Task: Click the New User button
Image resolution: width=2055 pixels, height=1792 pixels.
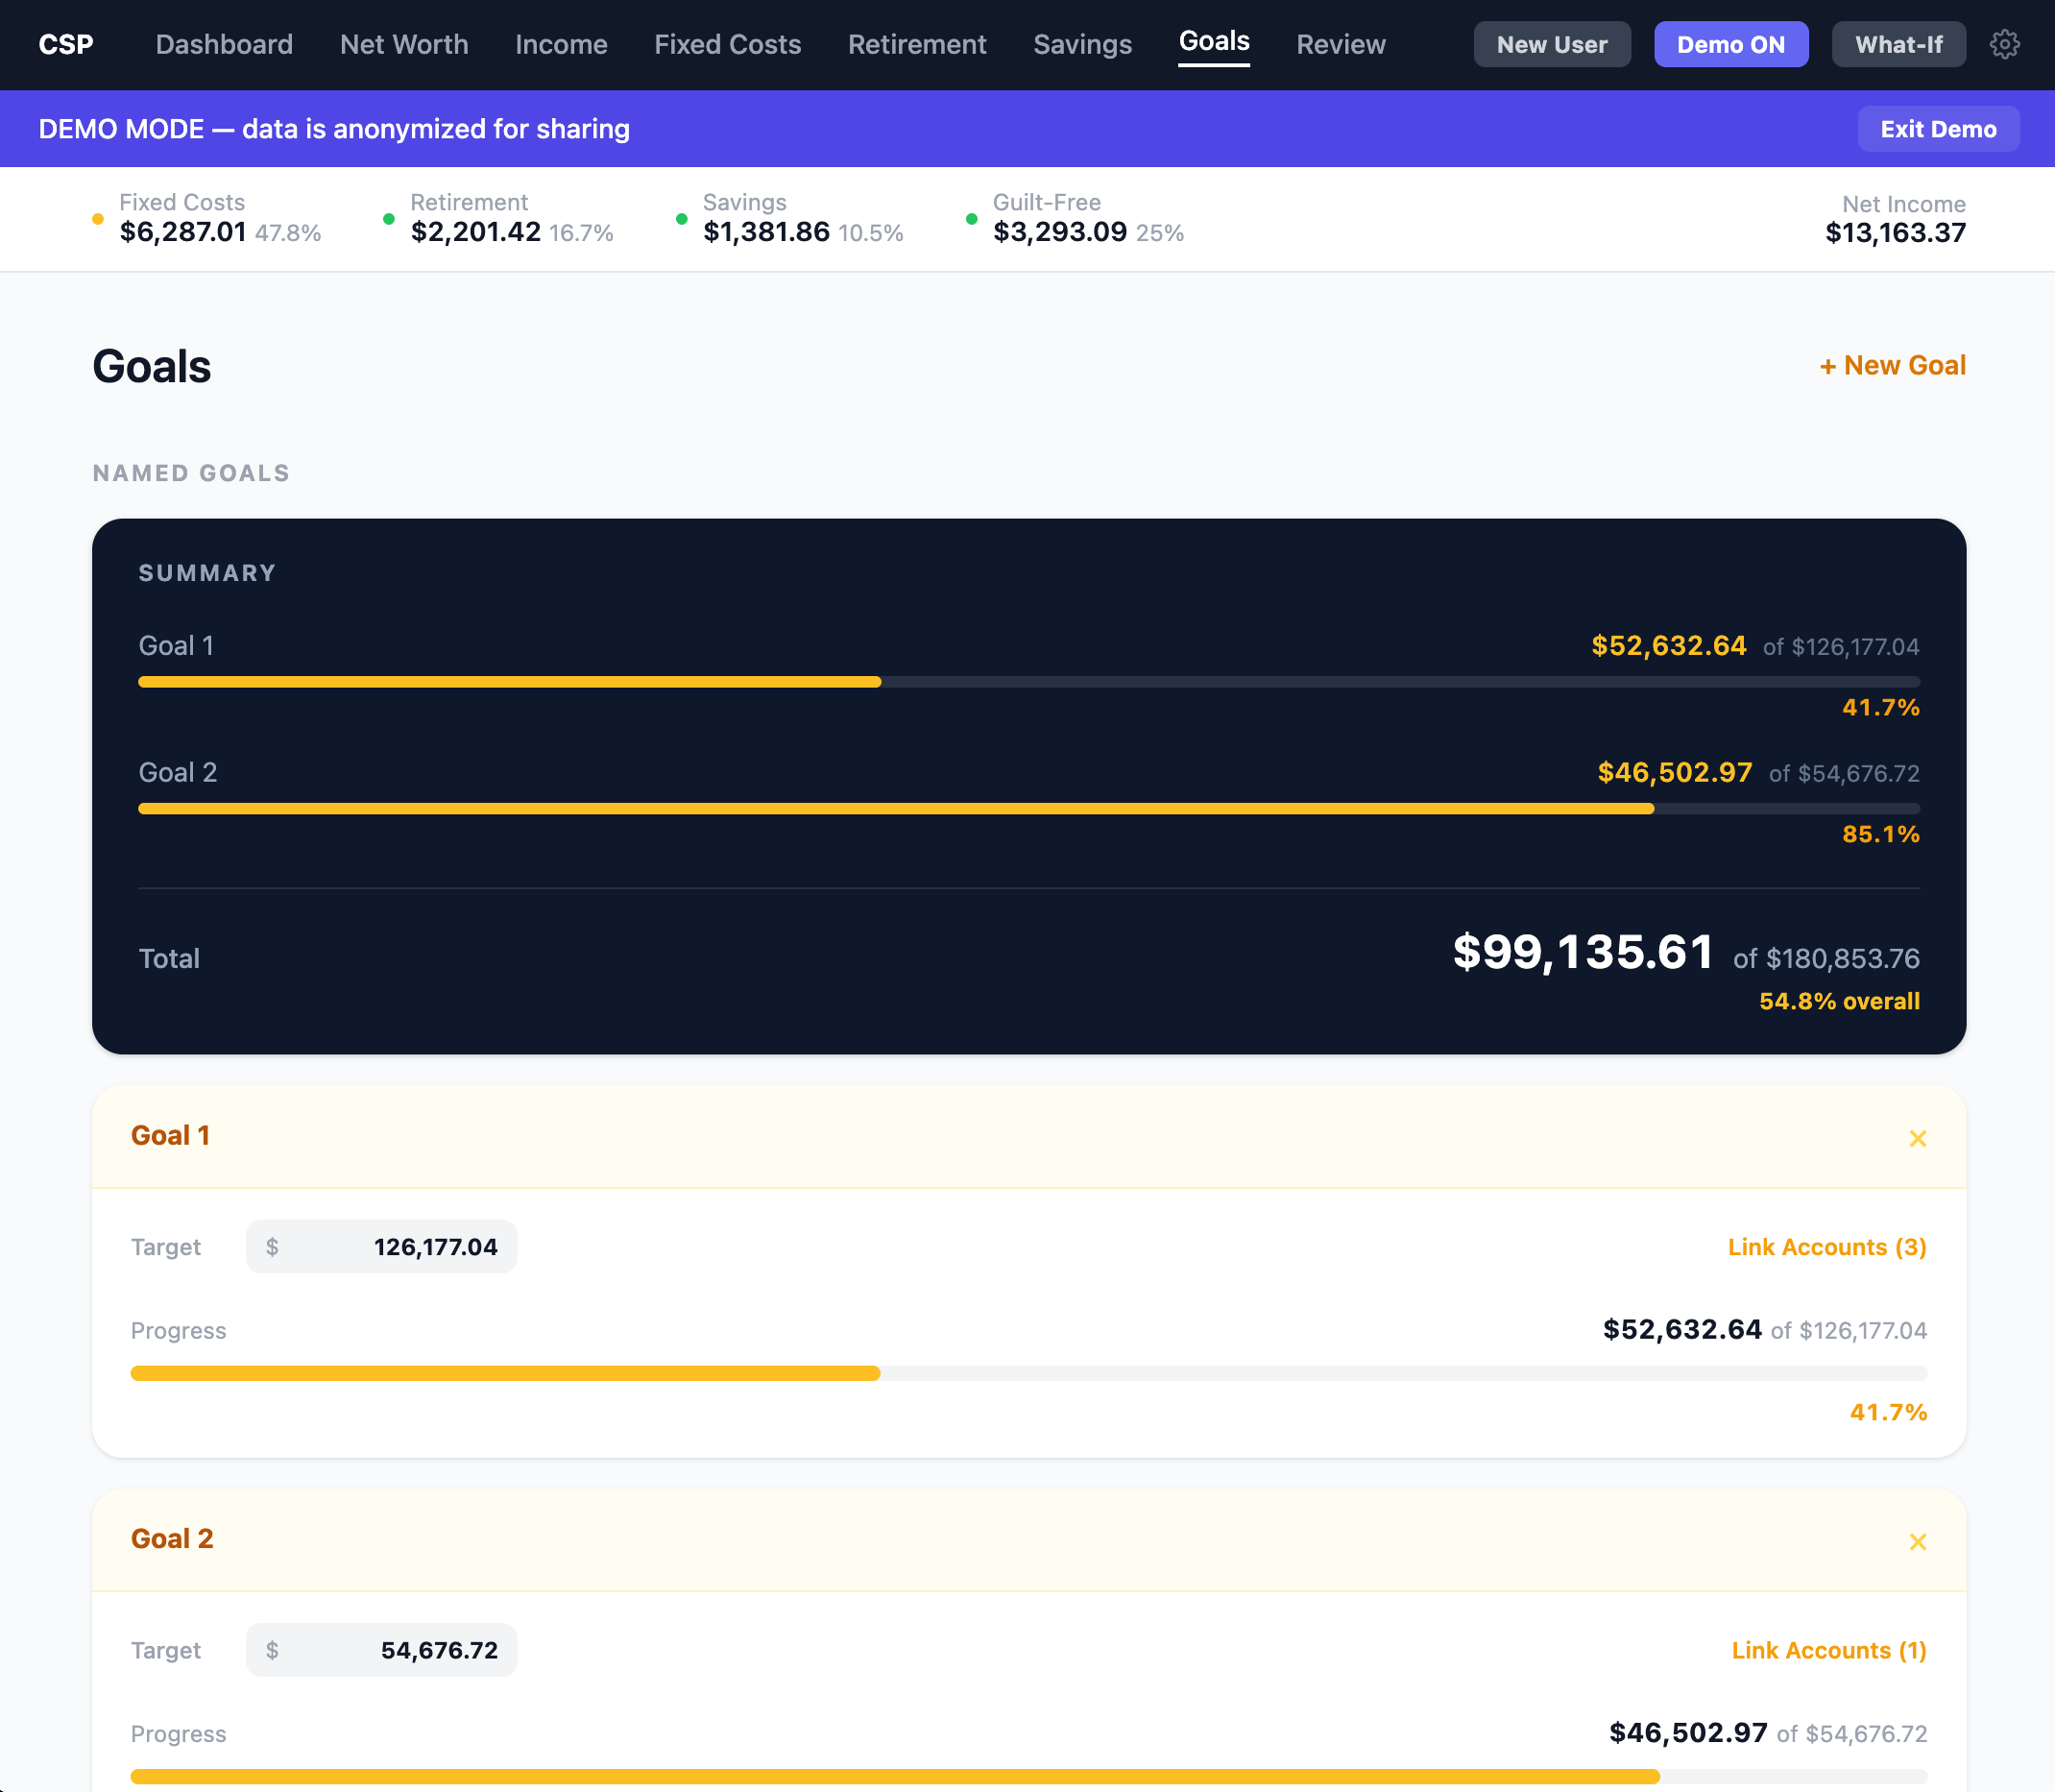Action: pos(1551,44)
